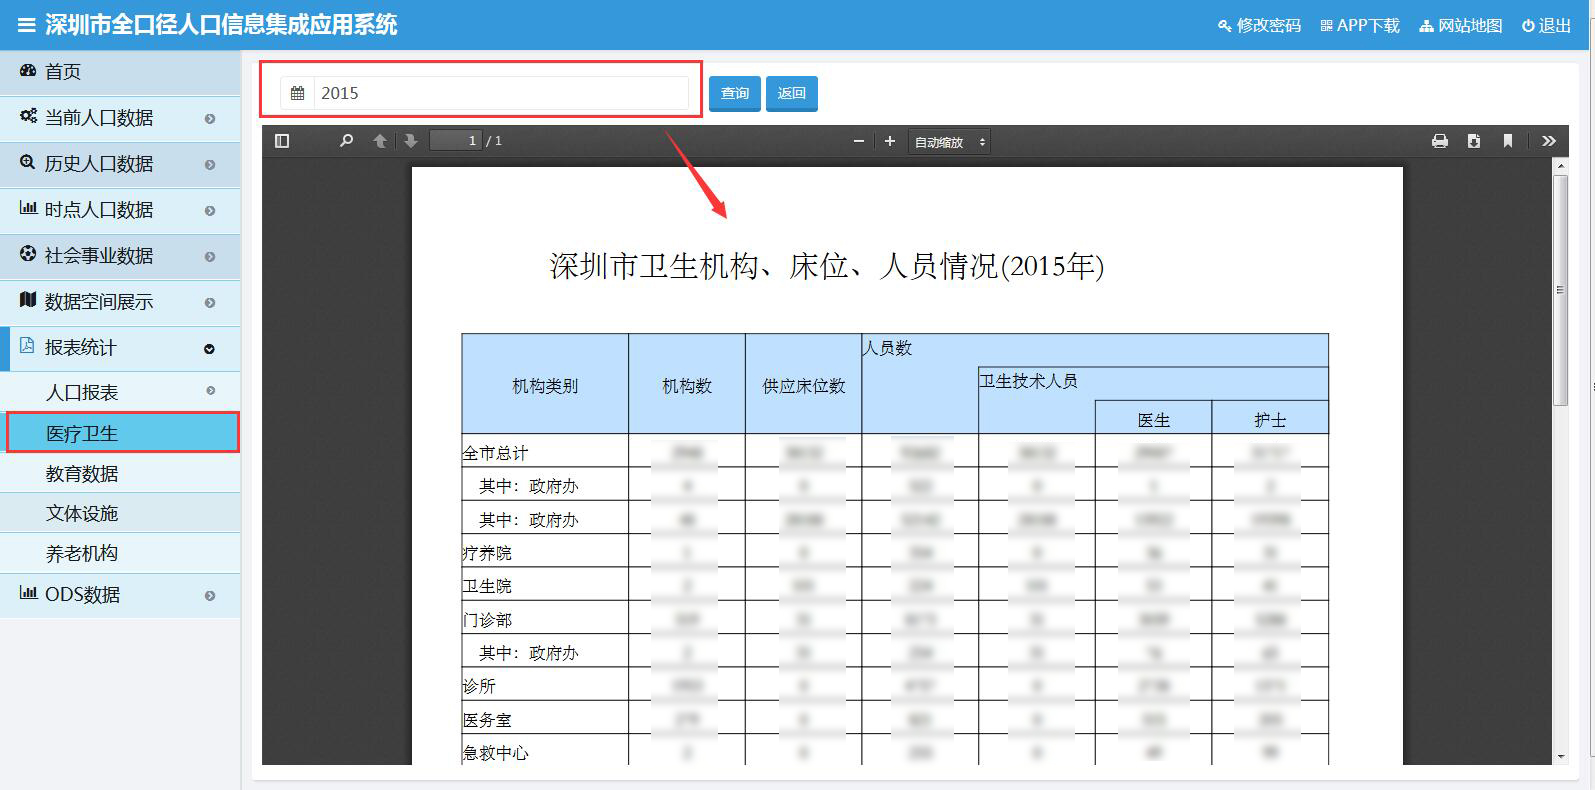Click map icon of 数据空间展示
Screen dimensions: 1595x790
pos(28,300)
